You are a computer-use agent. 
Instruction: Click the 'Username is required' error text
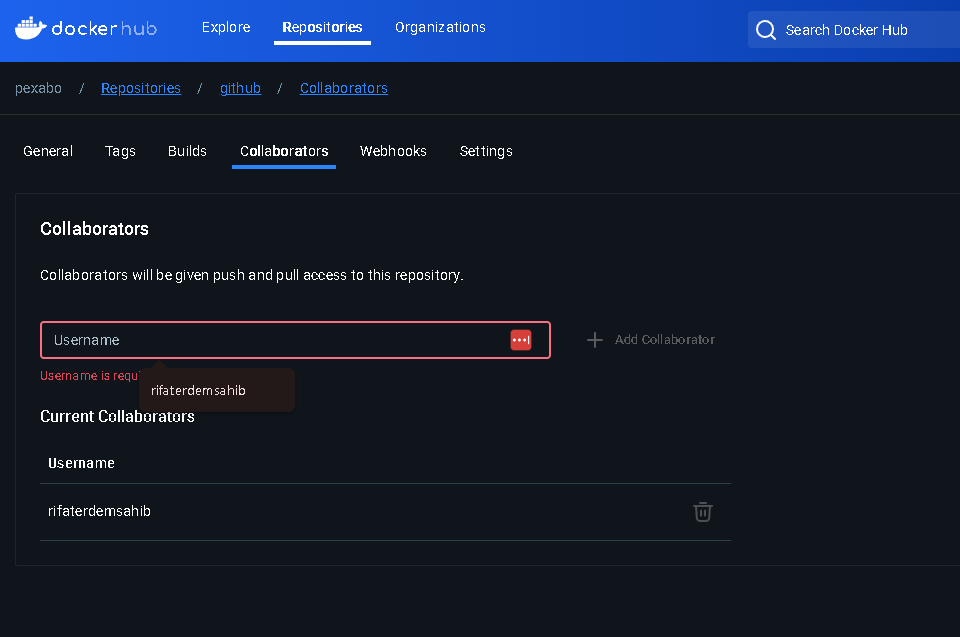tap(89, 375)
